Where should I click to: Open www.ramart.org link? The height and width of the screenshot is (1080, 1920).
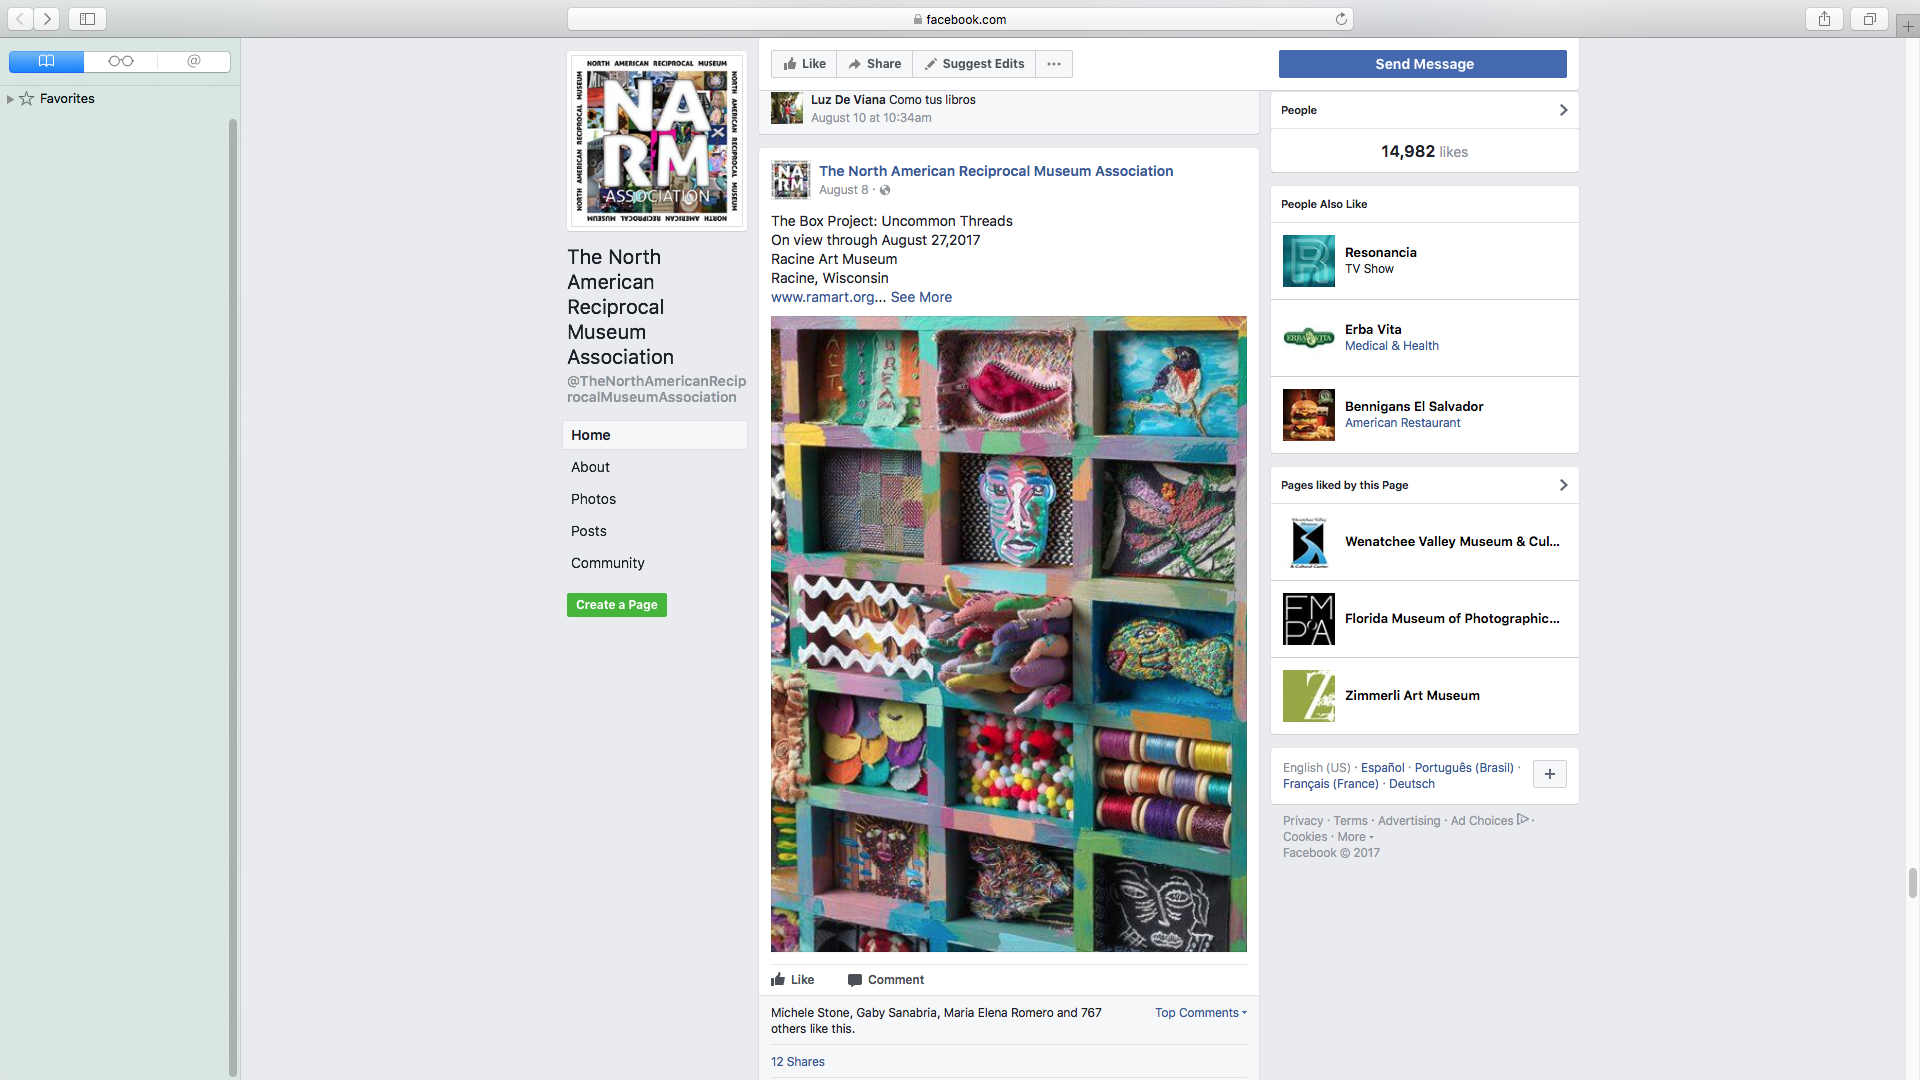click(825, 297)
